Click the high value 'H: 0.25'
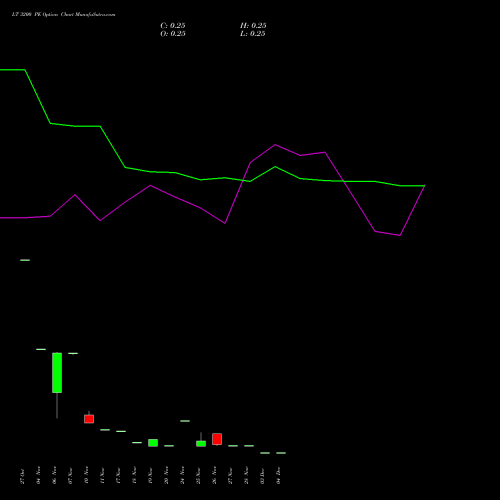The image size is (500, 500). tap(253, 26)
